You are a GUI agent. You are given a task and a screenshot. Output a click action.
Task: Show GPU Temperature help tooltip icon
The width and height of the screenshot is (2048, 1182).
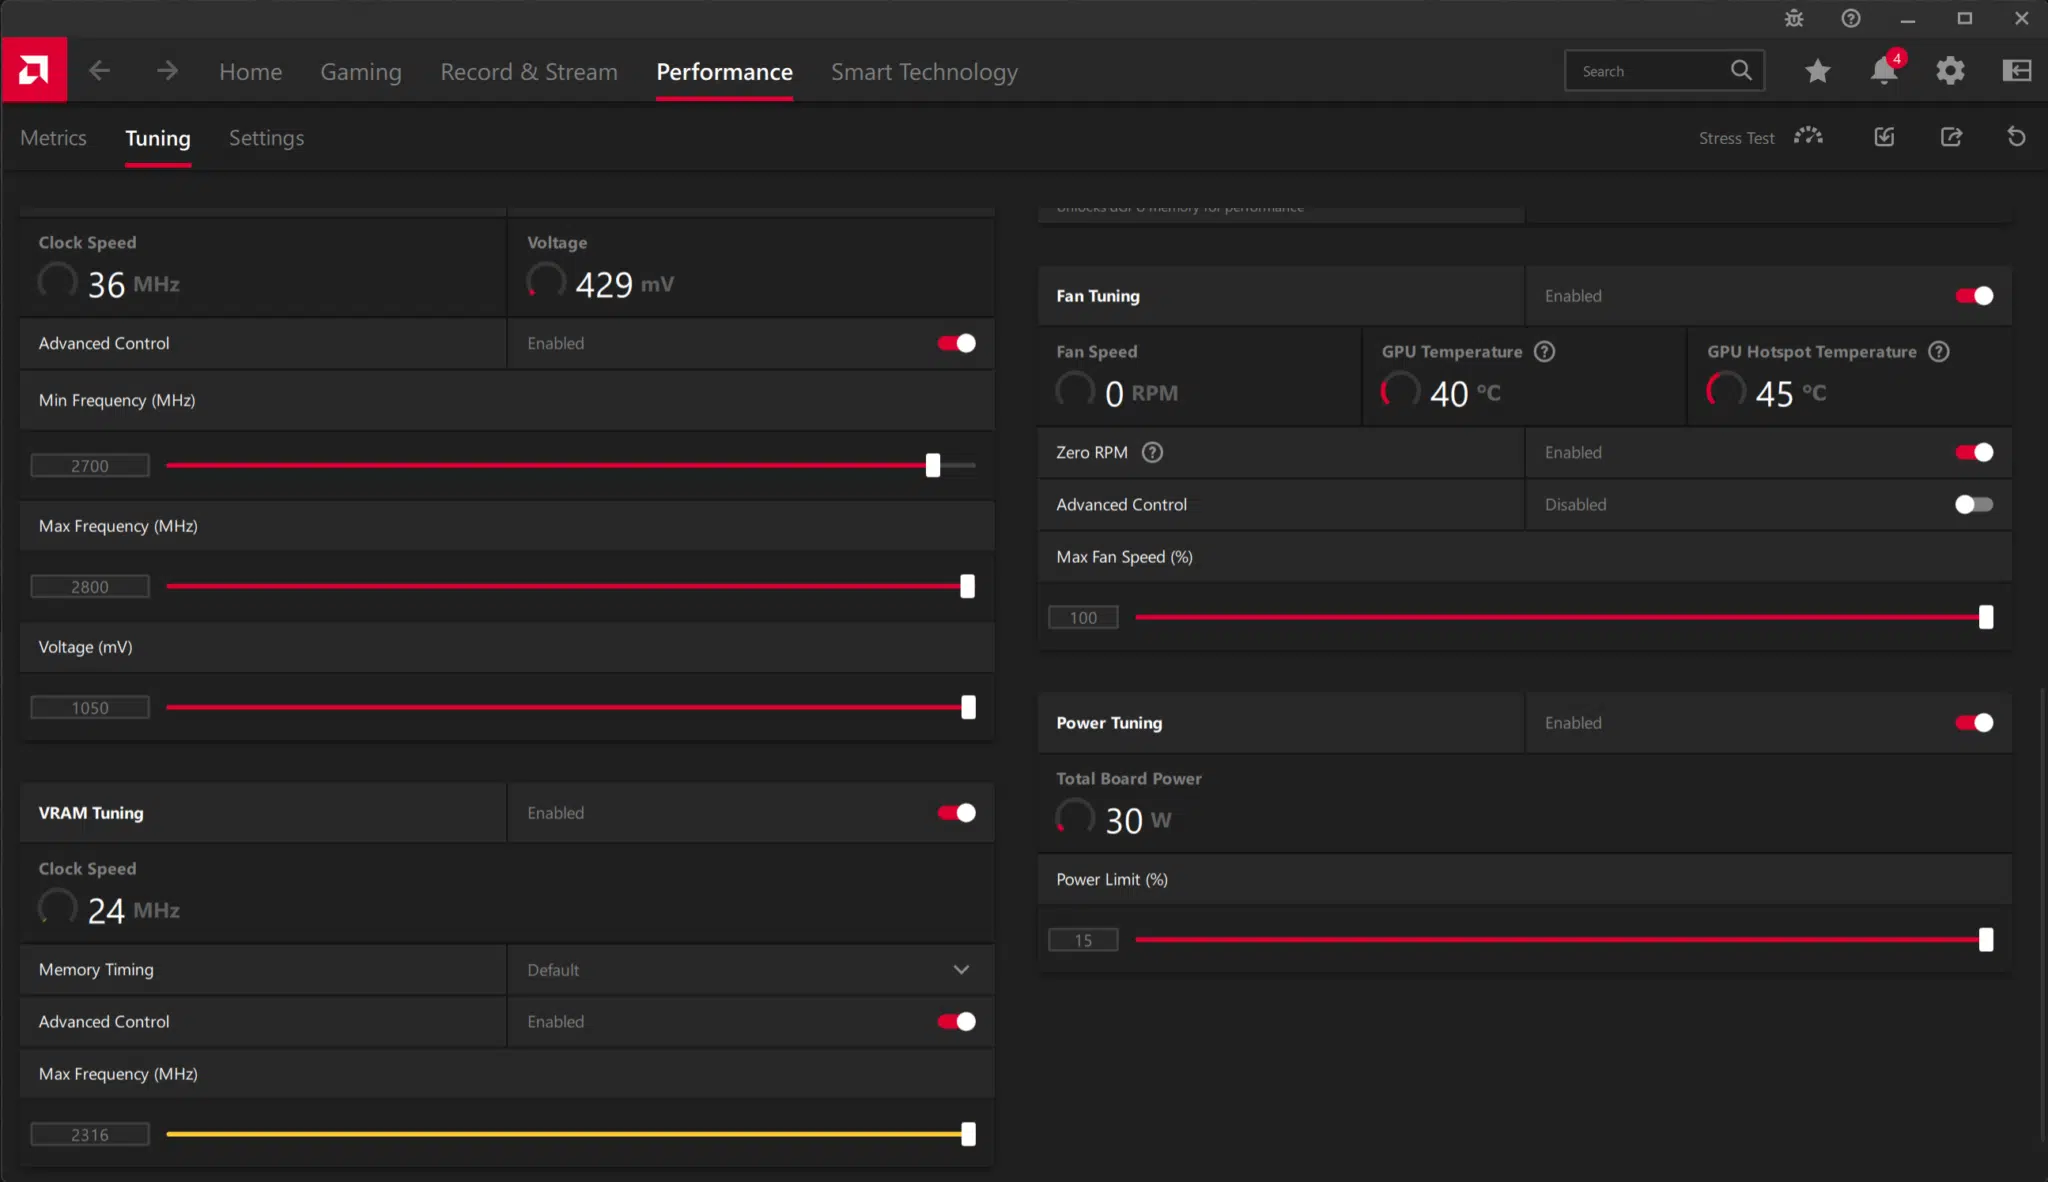coord(1545,352)
